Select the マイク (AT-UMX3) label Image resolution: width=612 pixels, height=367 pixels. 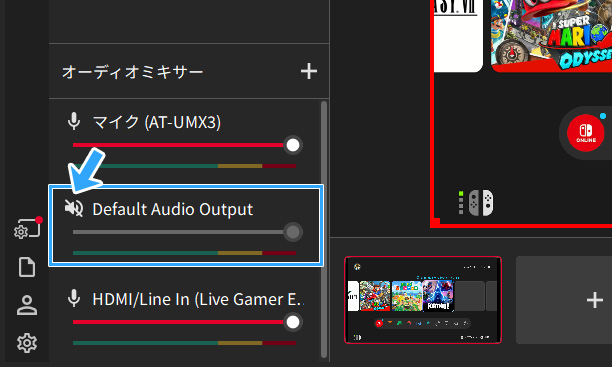157,122
